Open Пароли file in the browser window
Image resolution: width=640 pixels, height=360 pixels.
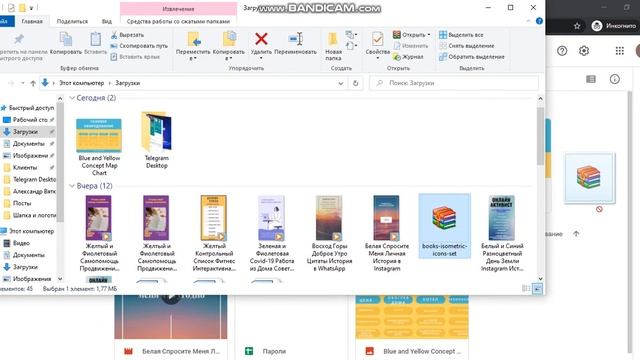click(x=274, y=351)
